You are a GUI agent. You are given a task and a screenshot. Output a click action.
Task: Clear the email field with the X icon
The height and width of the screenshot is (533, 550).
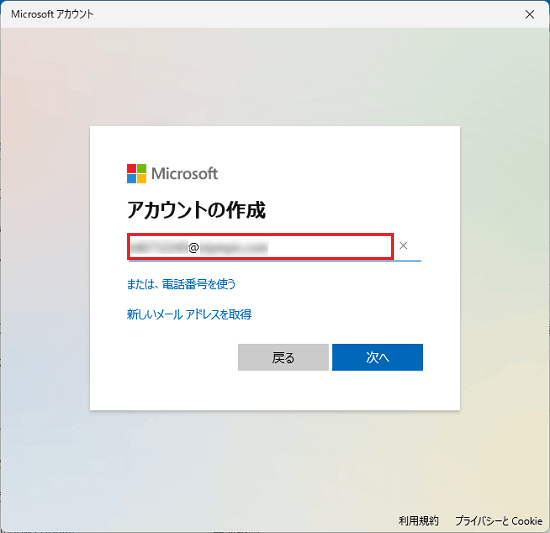403,246
